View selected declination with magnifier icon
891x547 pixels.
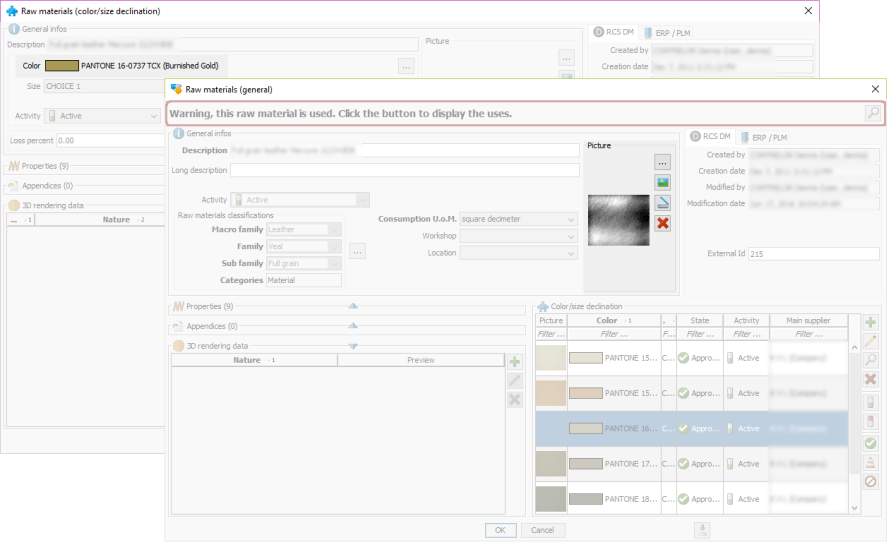click(871, 360)
